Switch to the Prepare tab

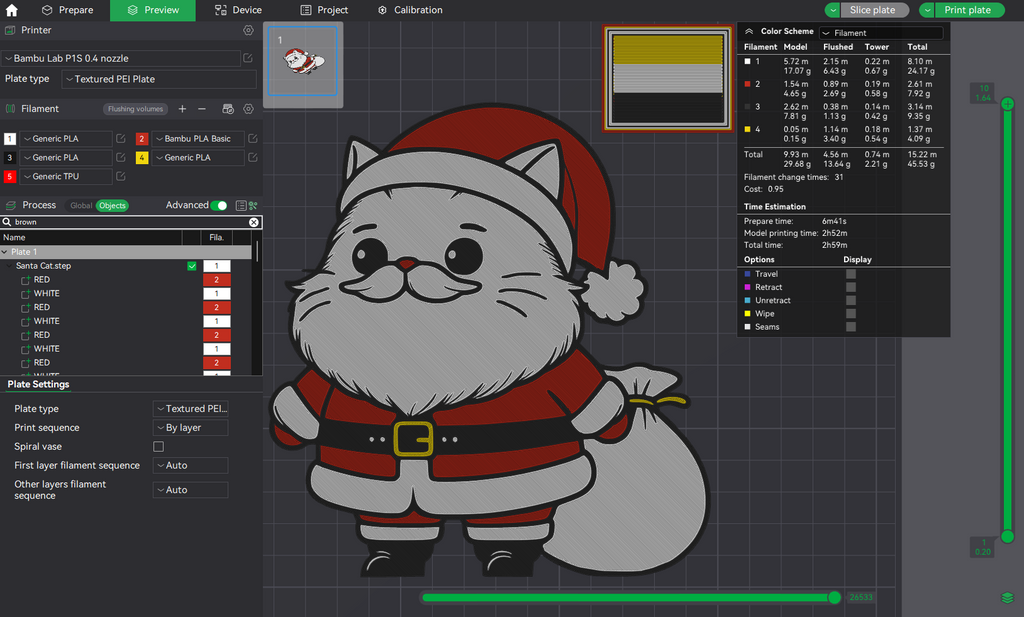tap(67, 10)
